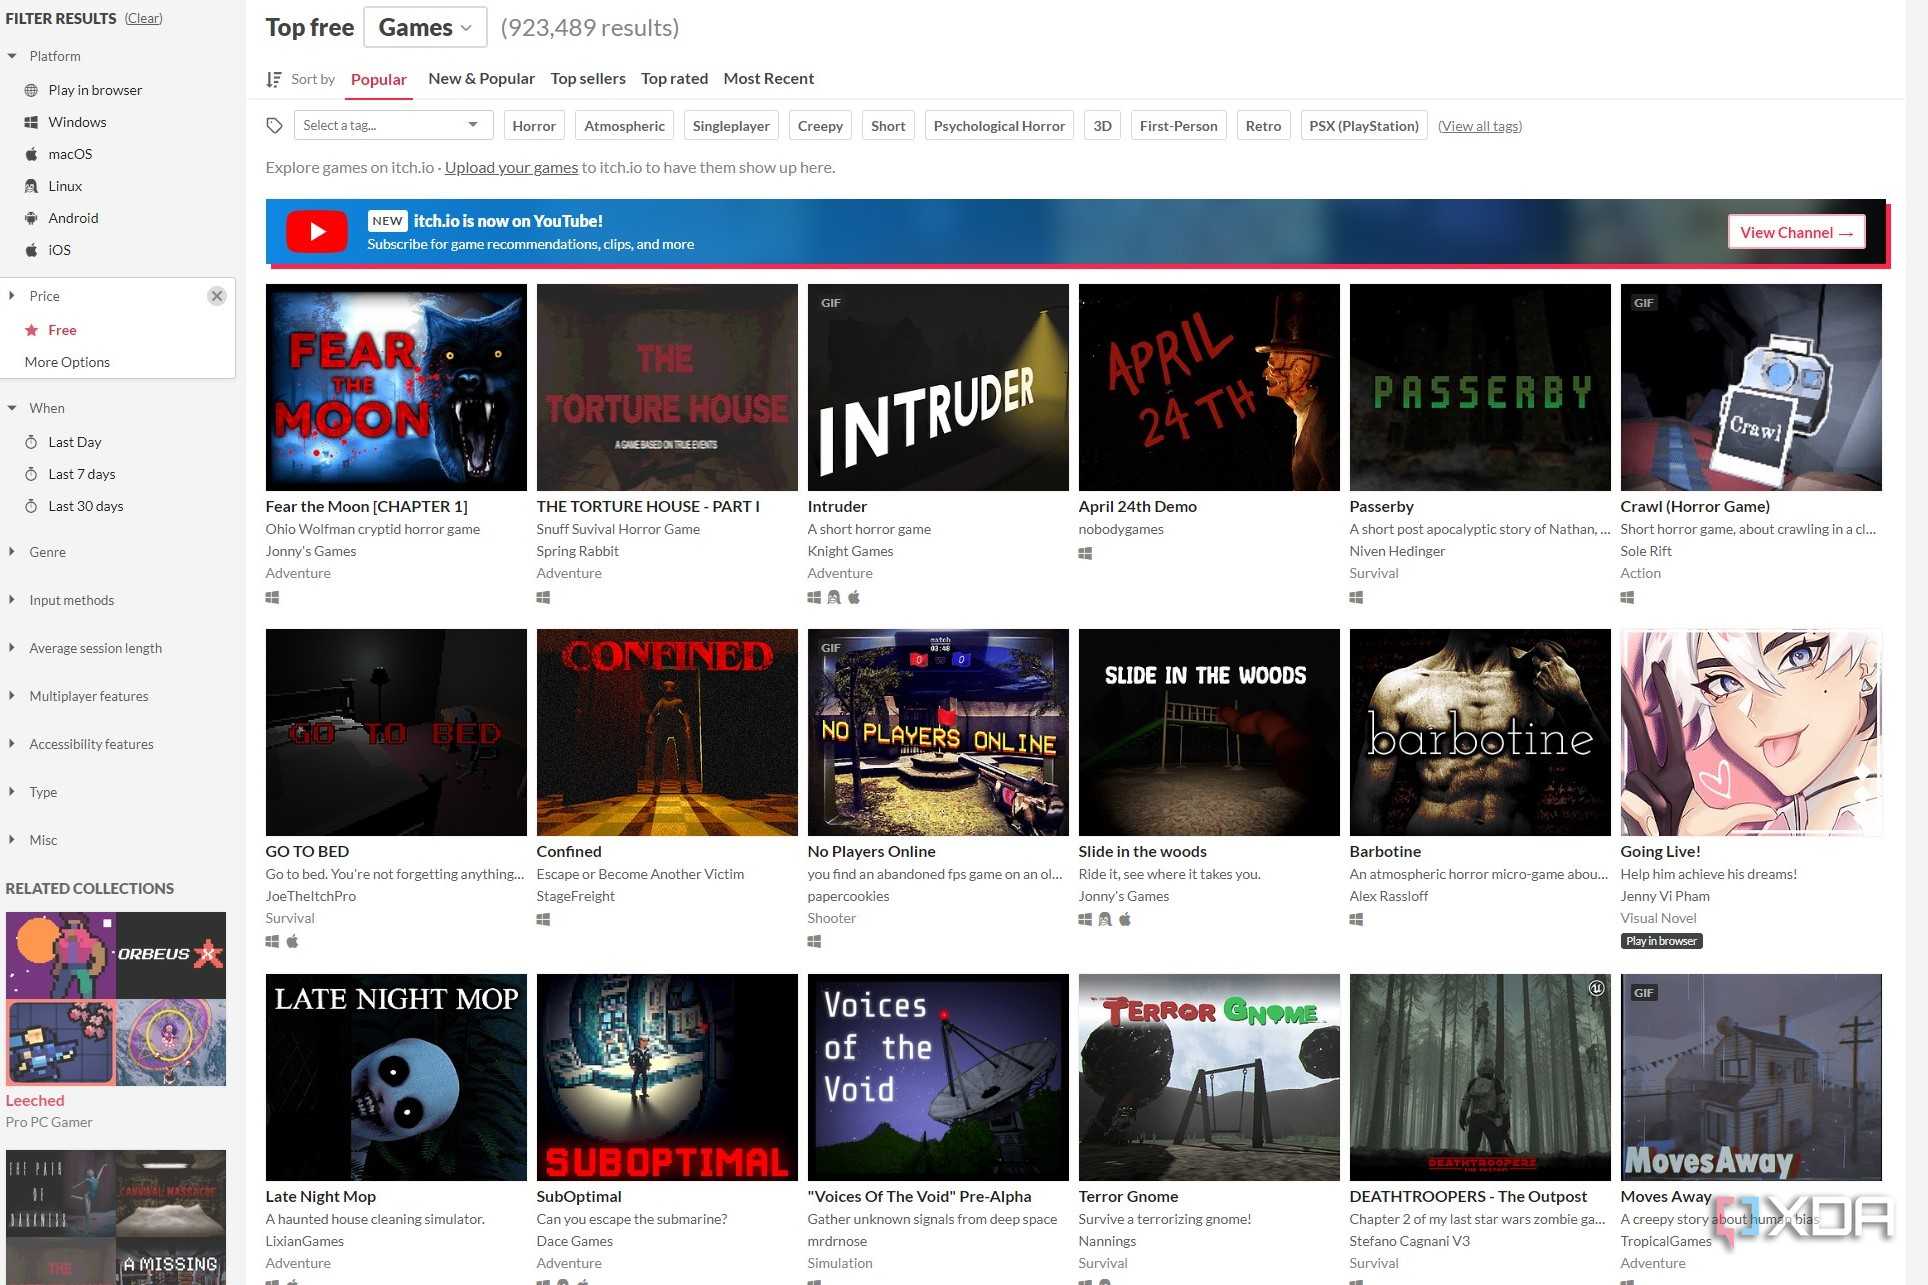Click the tag icon beside Select a tag
Screen dimensions: 1928x1285
[x=274, y=126]
